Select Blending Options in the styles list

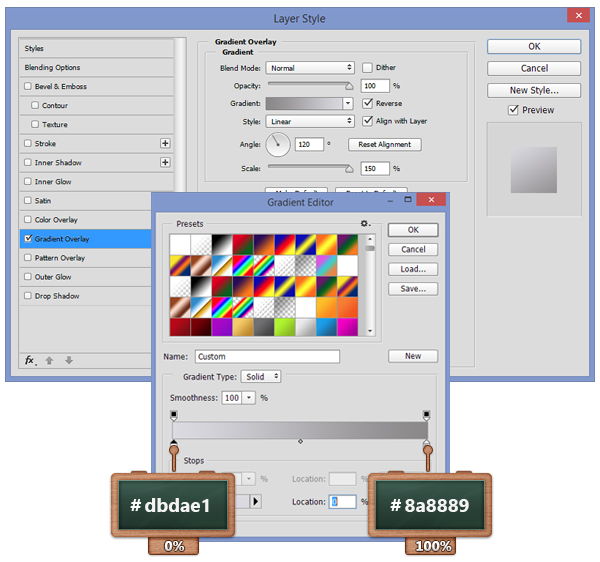(x=52, y=68)
